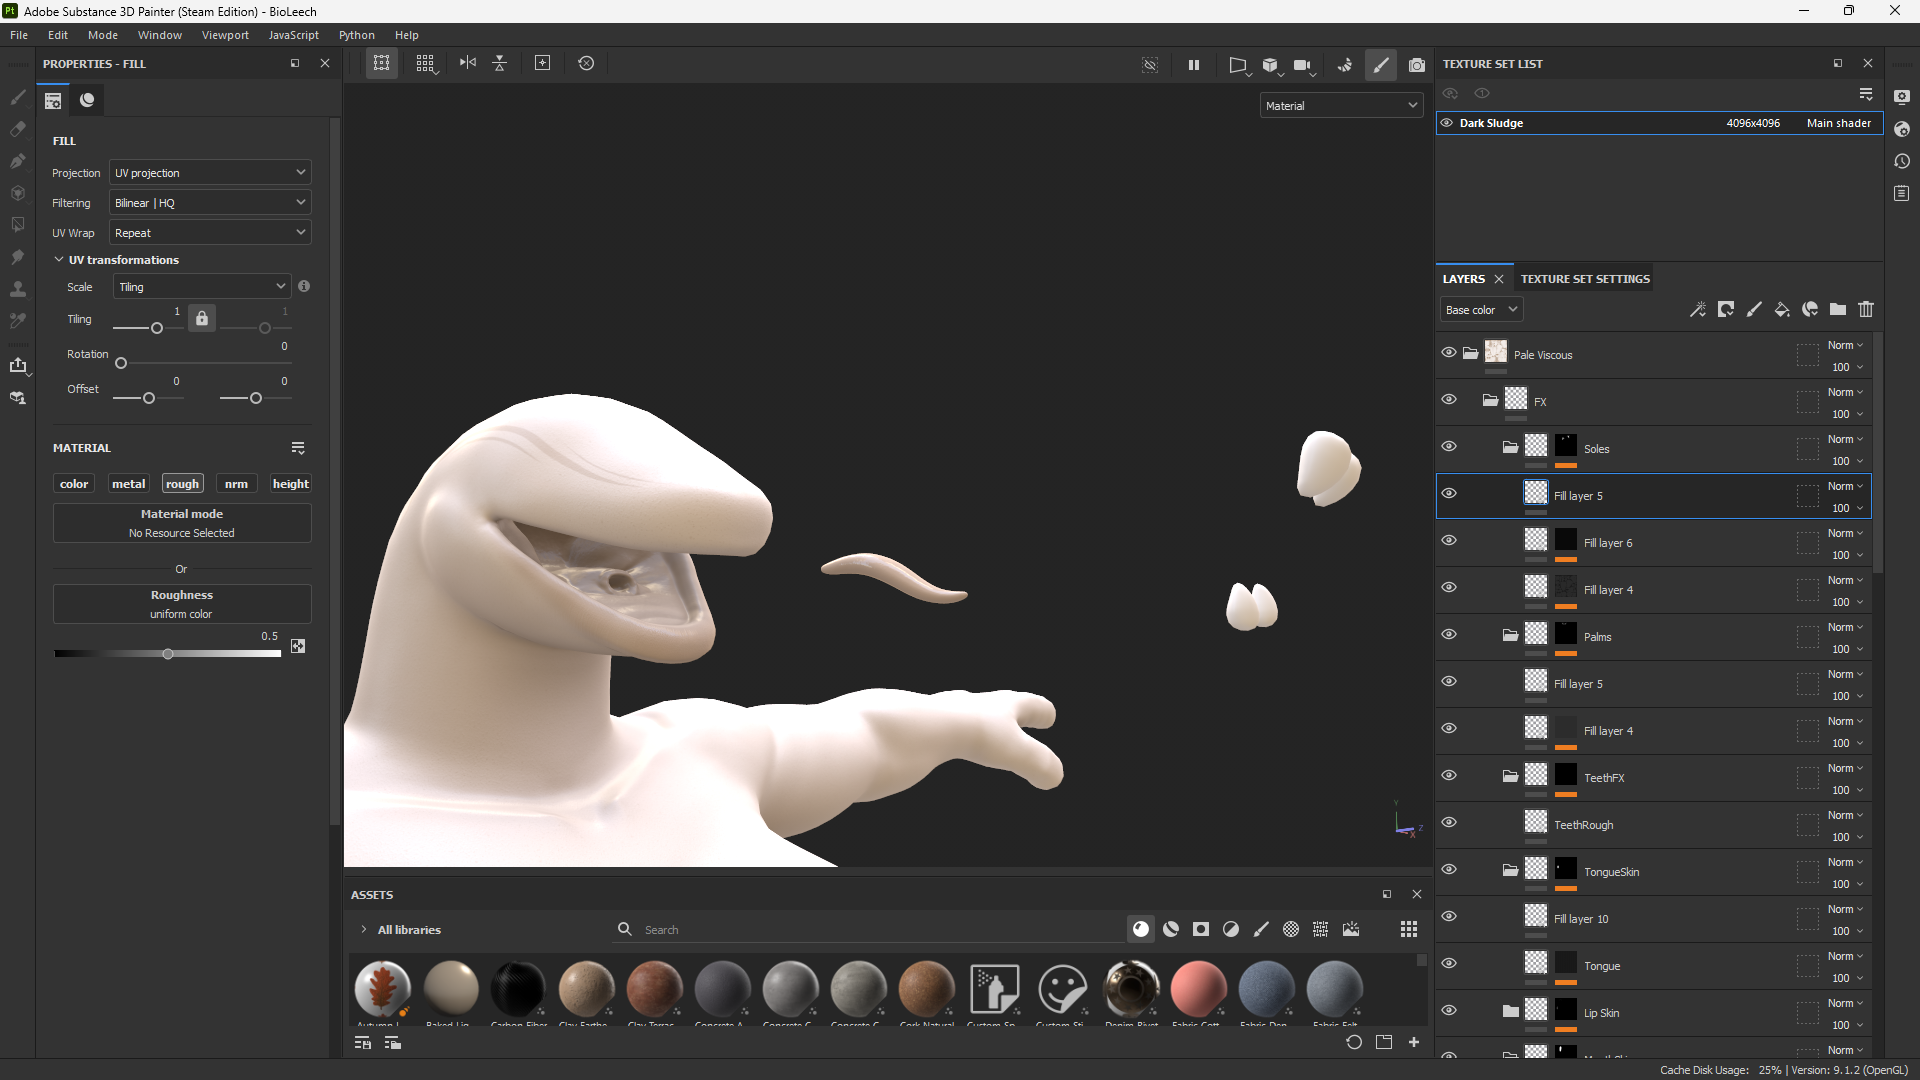Screen dimensions: 1920x1080
Task: Switch to Texture Set Settings tab
Action: coord(1585,279)
